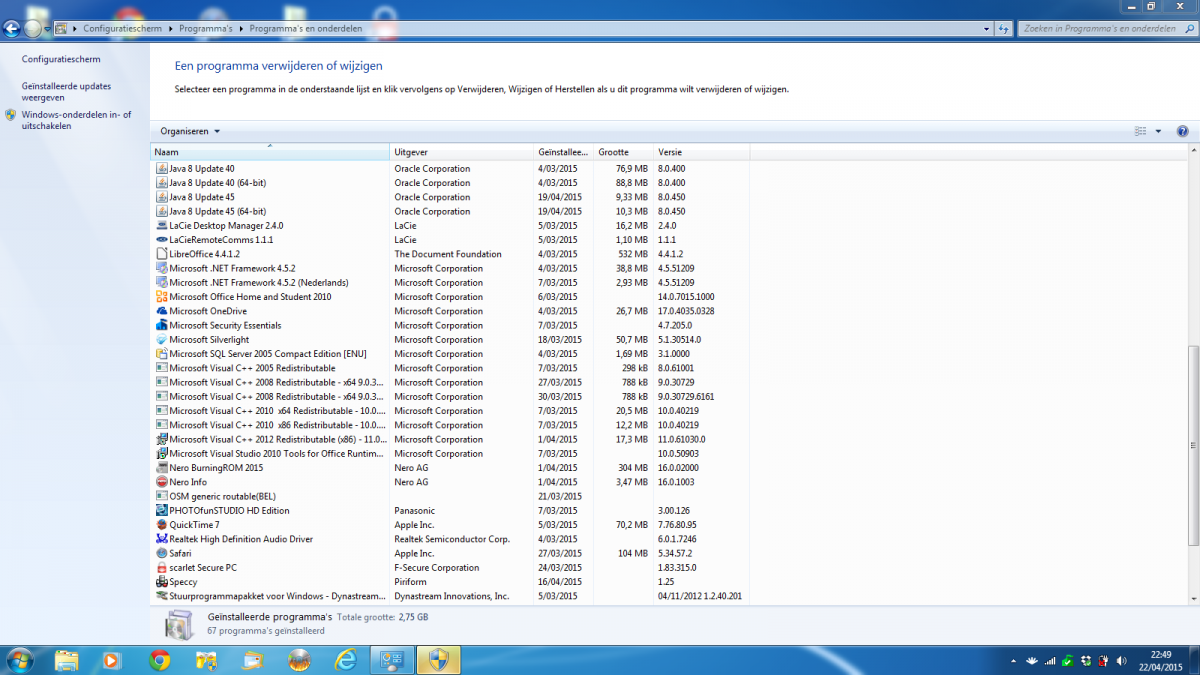Select Java 8 Update 40 icon

(162, 169)
